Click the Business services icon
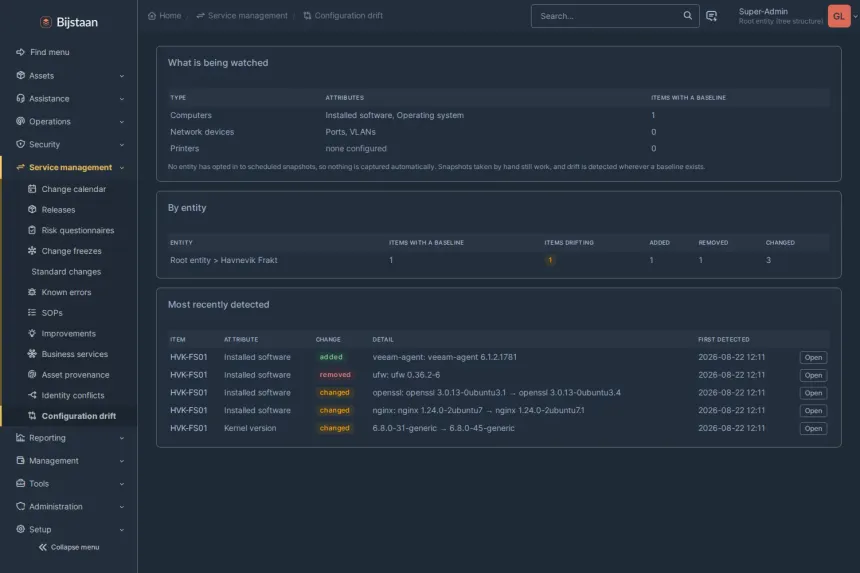Viewport: 860px width, 573px height. pos(32,354)
